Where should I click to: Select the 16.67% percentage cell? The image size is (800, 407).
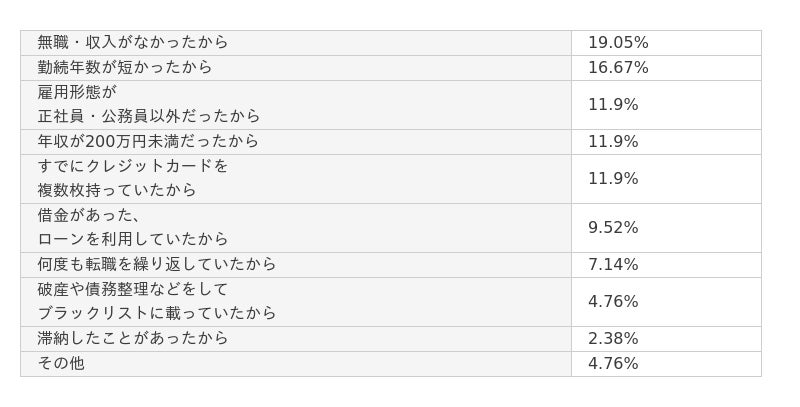tap(618, 68)
